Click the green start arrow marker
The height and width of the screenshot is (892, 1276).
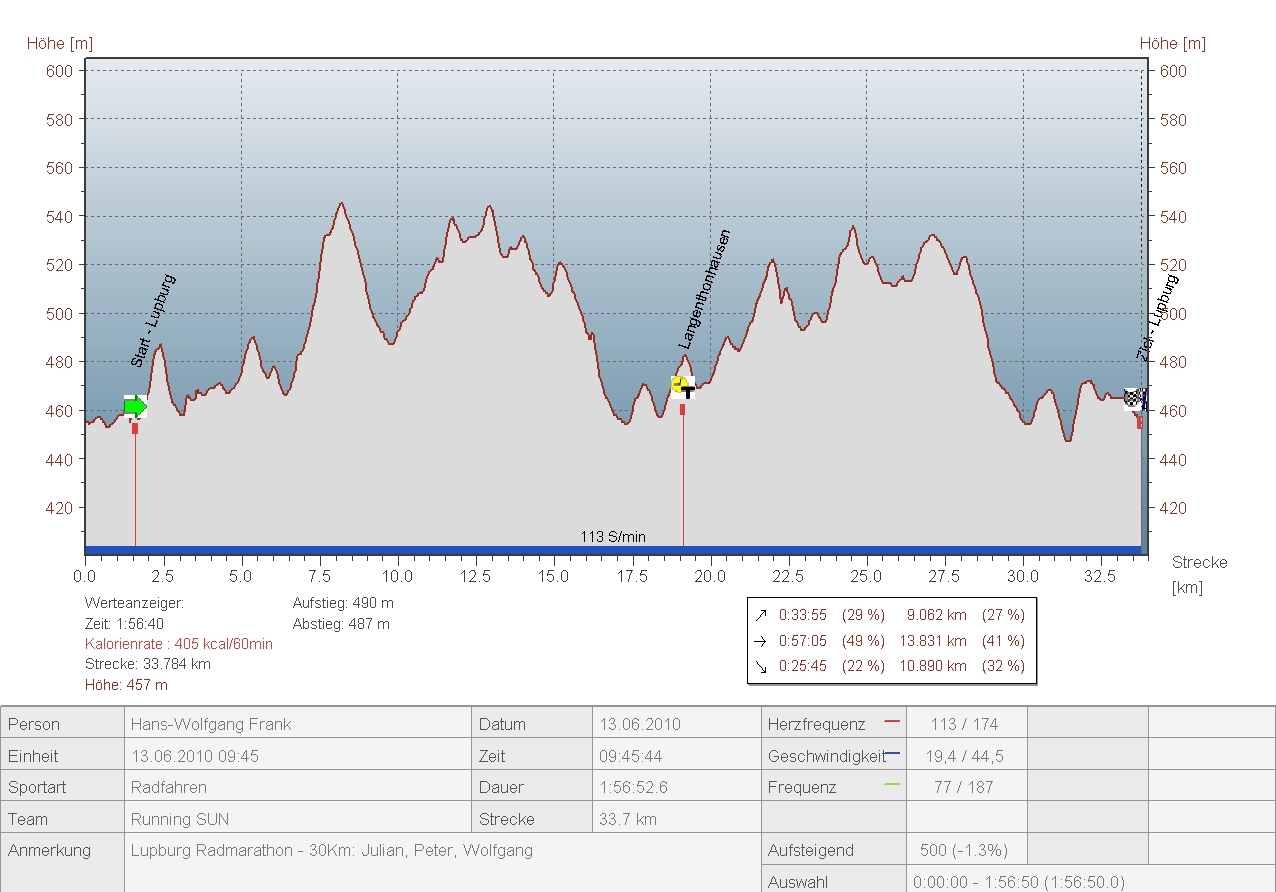[135, 406]
